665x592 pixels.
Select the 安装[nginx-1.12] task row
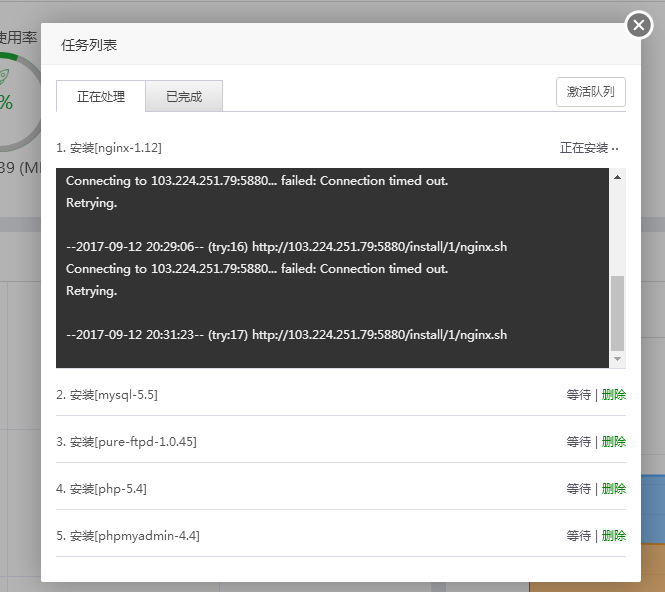click(x=341, y=148)
